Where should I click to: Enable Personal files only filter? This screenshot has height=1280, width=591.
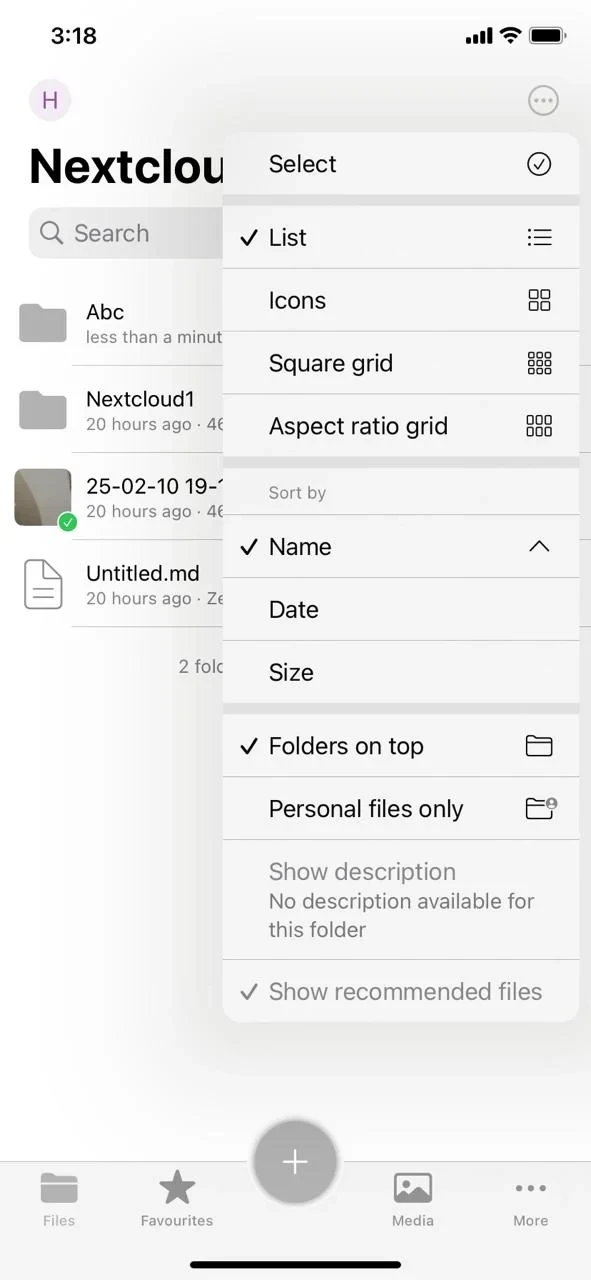pyautogui.click(x=401, y=808)
